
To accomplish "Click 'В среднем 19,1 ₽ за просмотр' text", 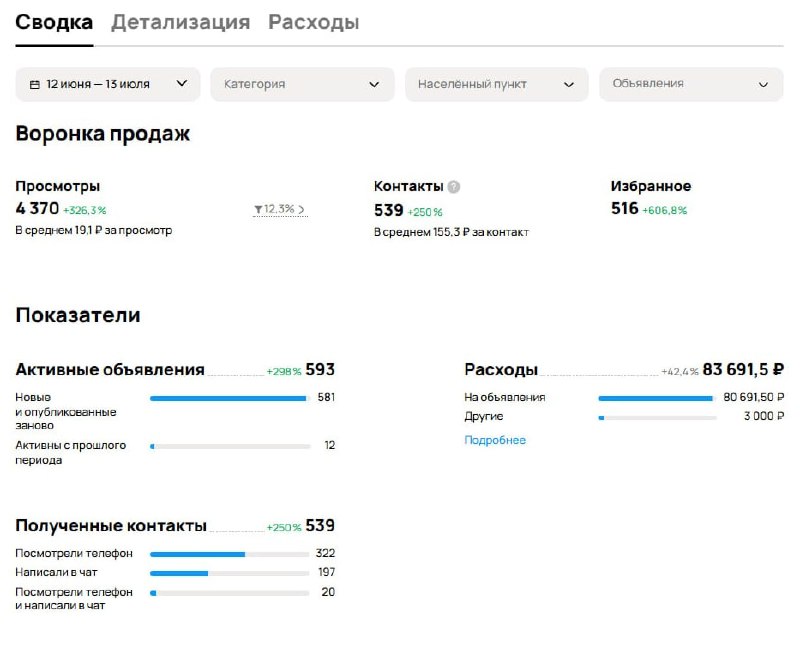I will click(94, 230).
